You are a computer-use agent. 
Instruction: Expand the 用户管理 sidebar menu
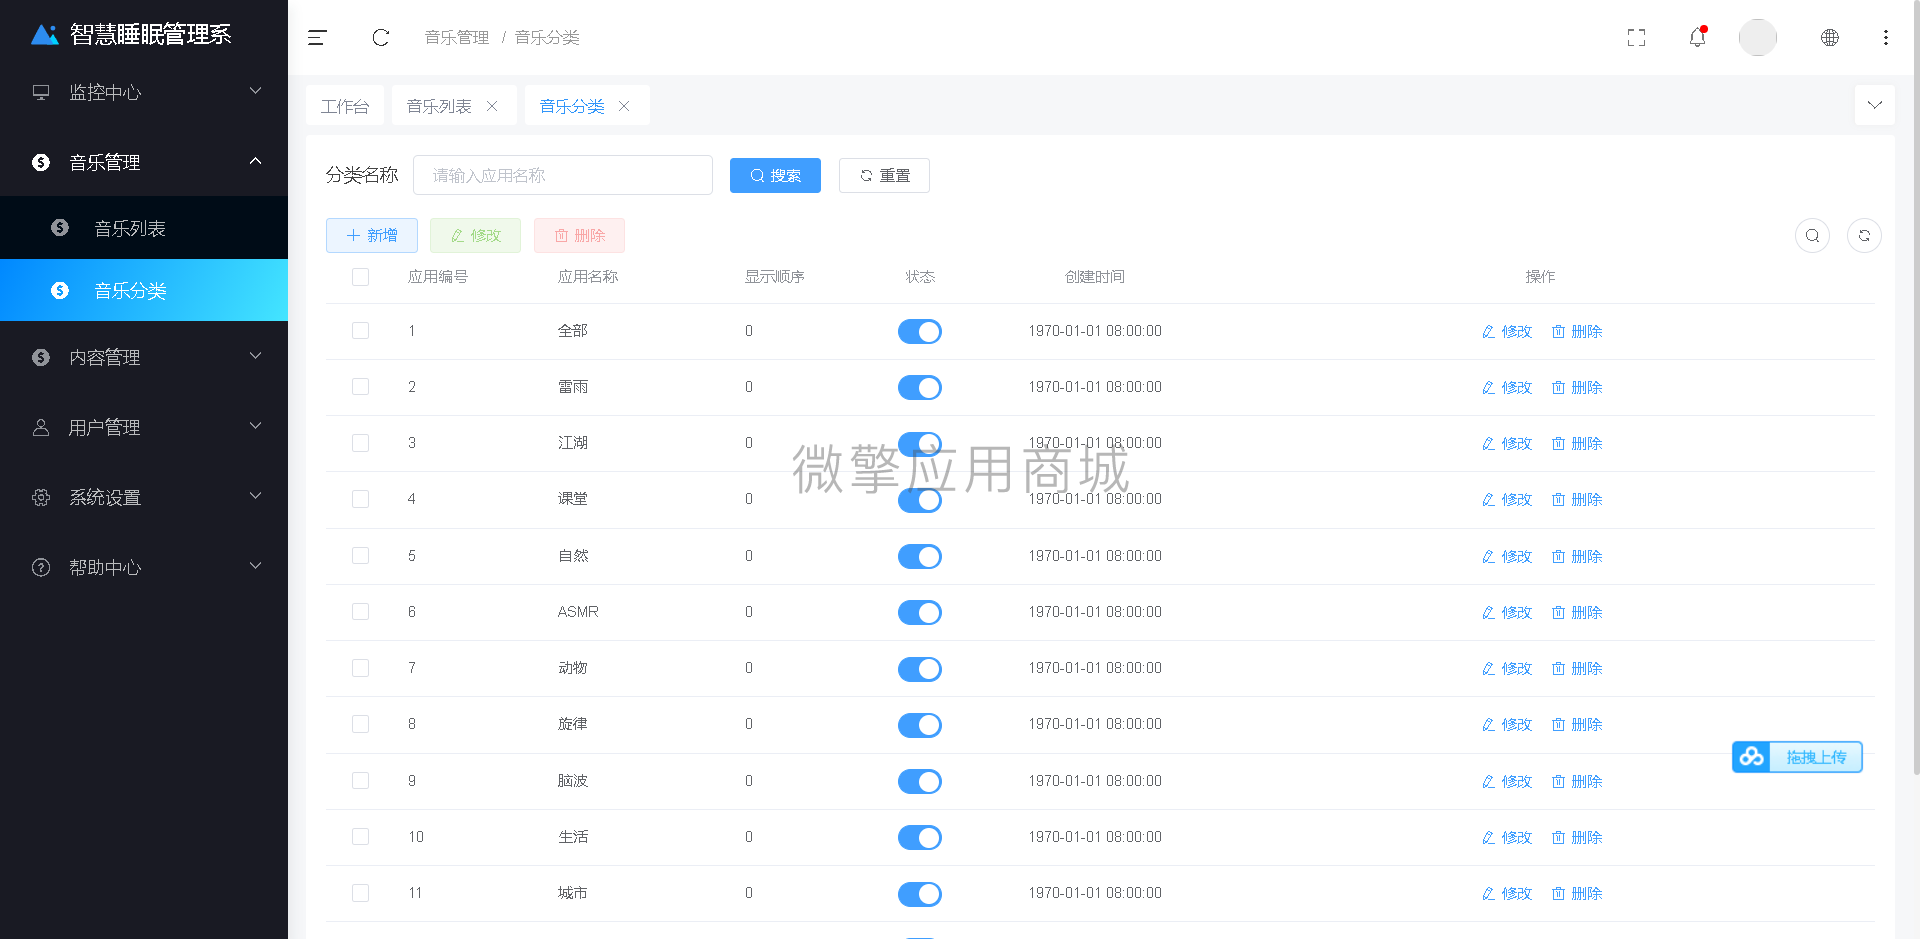[x=144, y=427]
